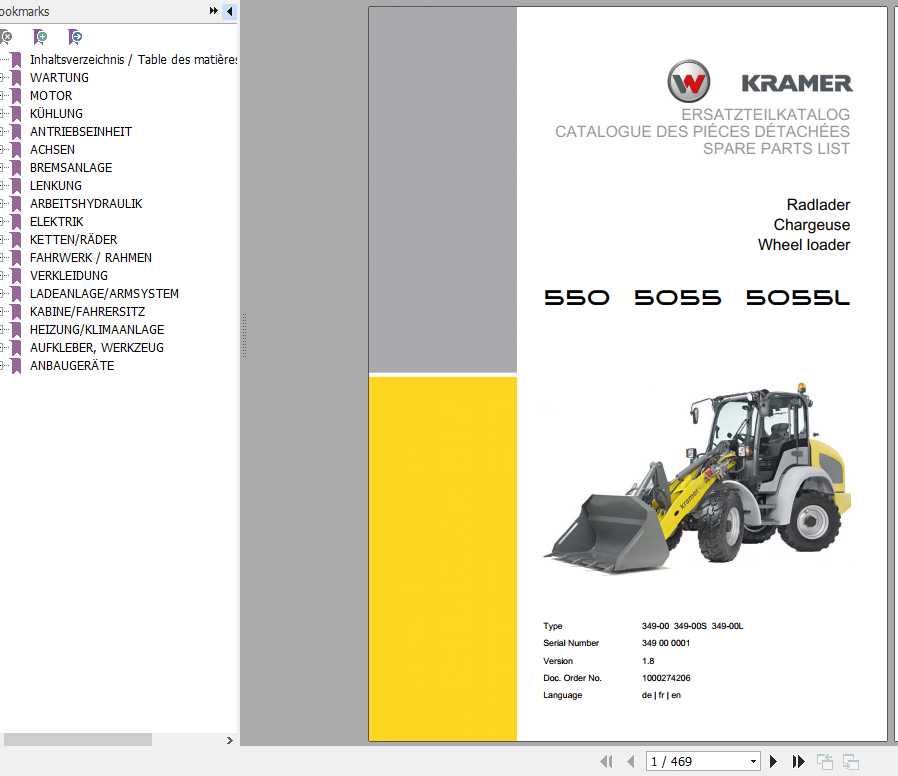
Task: Jump to the KETTEN/RÄDER bookmark
Action: pos(73,240)
